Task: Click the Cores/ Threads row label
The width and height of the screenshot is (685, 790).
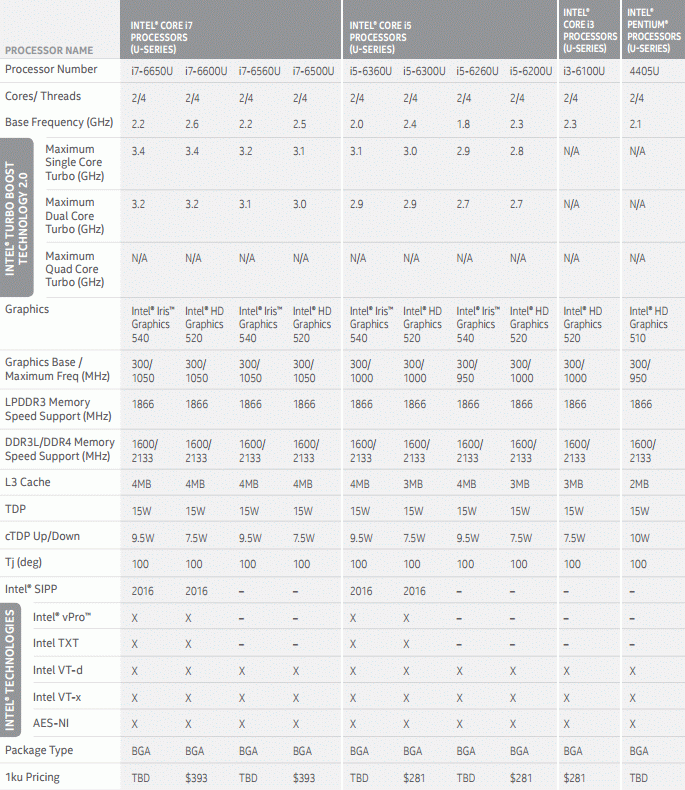Action: 43,96
